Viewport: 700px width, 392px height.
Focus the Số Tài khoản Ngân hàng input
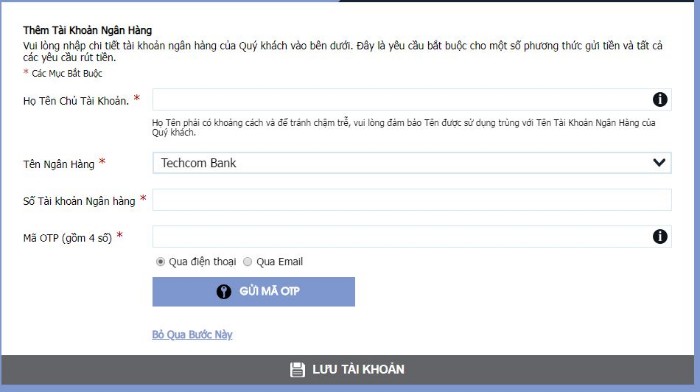[412, 200]
